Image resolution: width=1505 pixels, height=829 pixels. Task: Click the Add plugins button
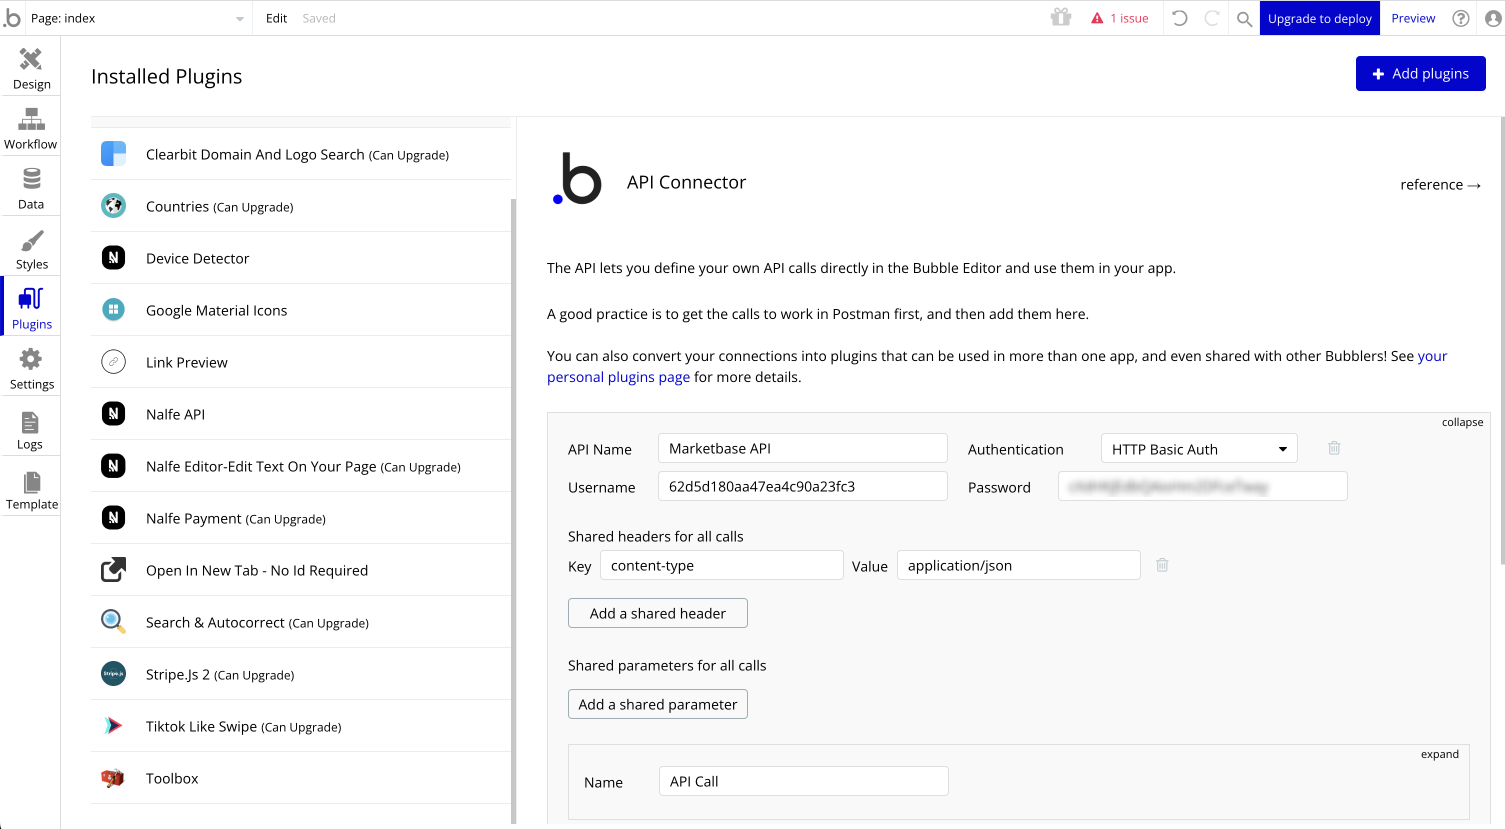click(x=1420, y=73)
